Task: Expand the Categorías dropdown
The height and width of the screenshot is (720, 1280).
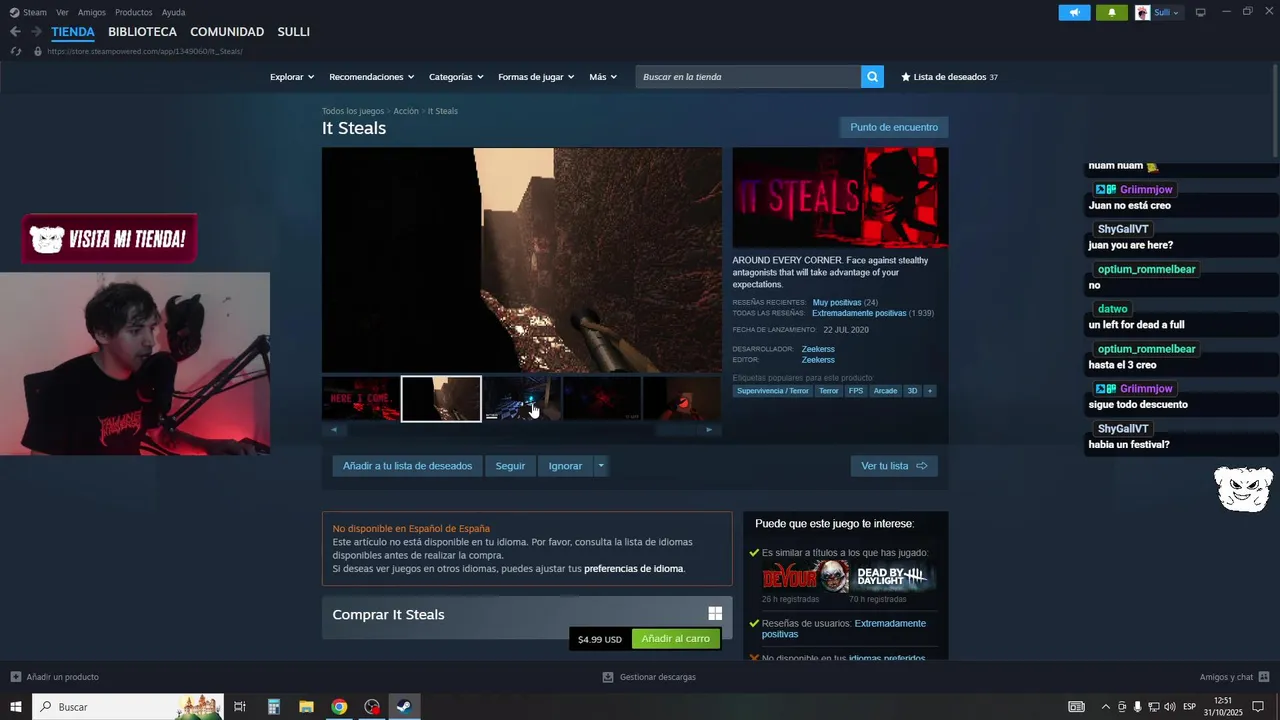Action: click(456, 77)
